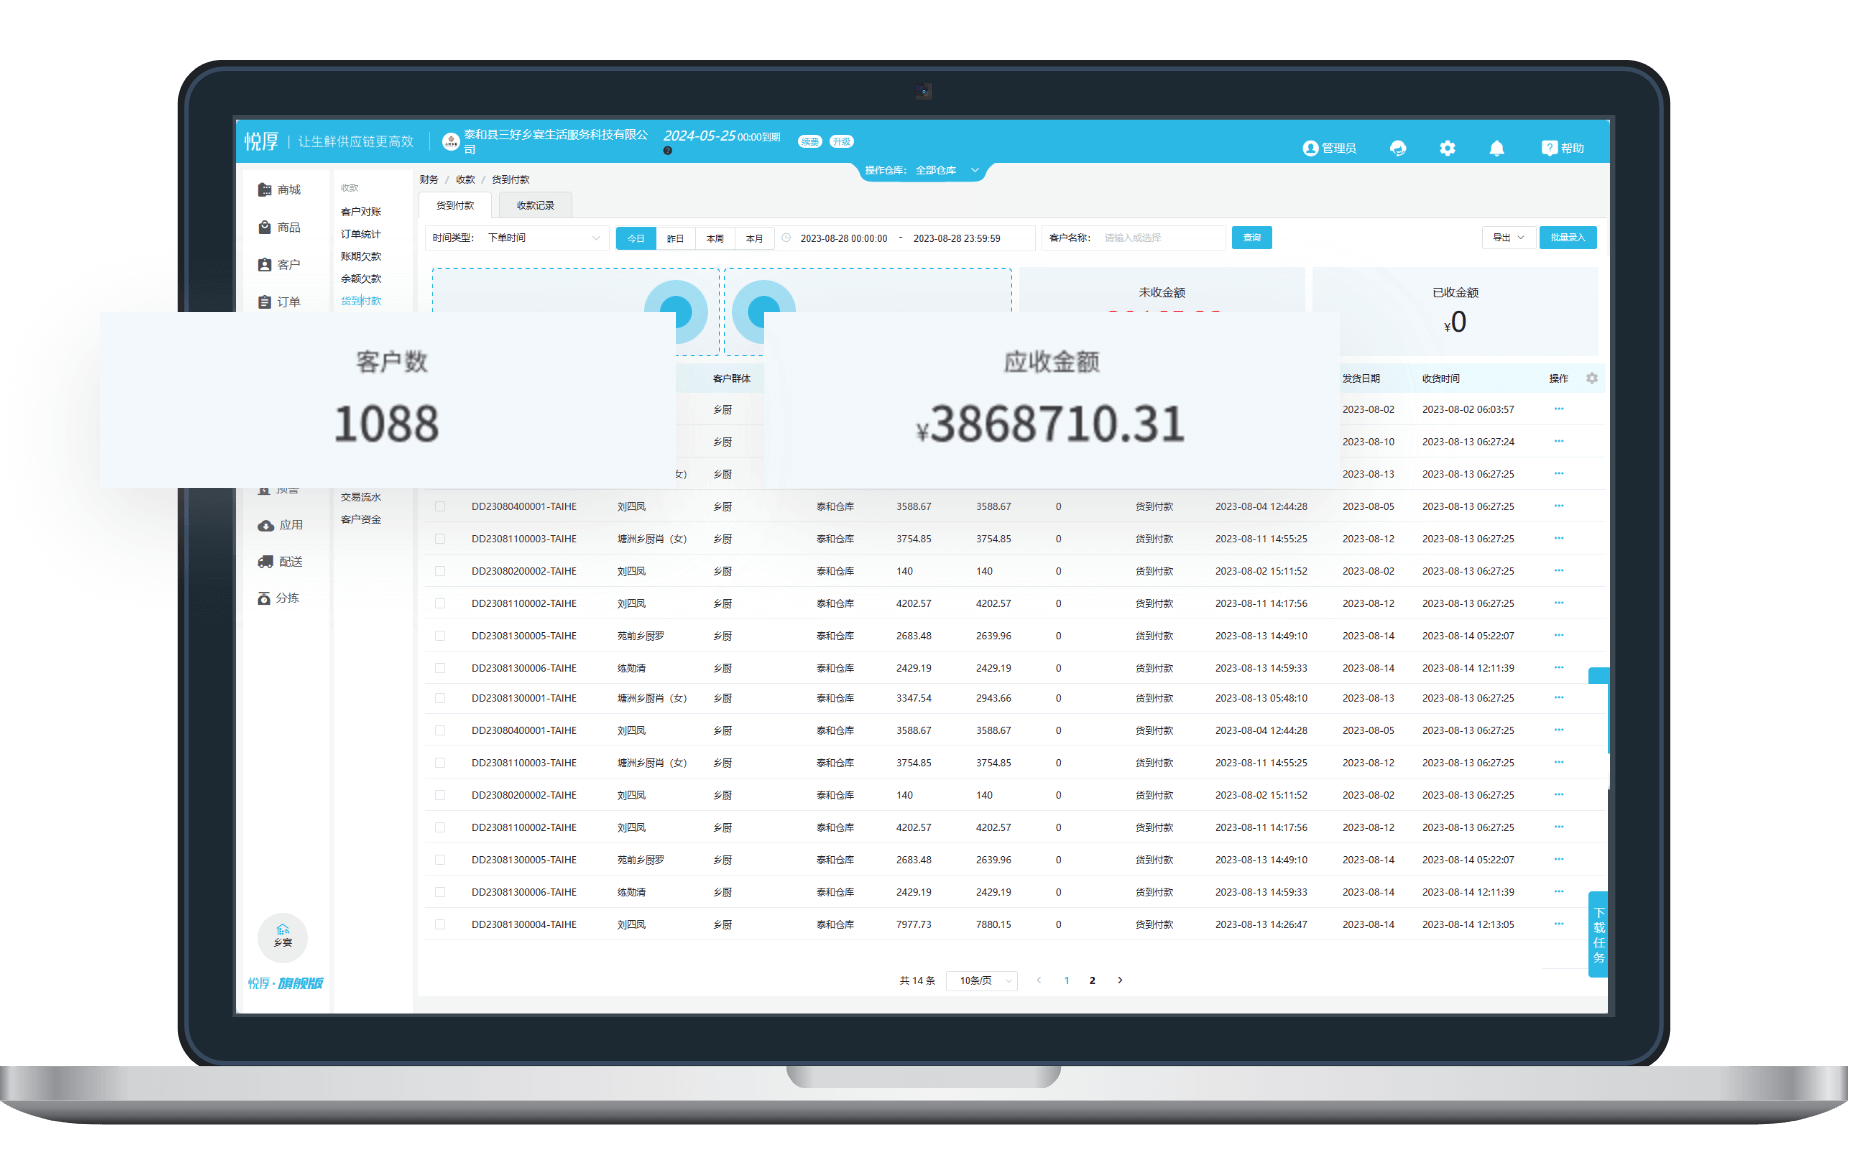Click the 帮助 help icon

point(1562,148)
